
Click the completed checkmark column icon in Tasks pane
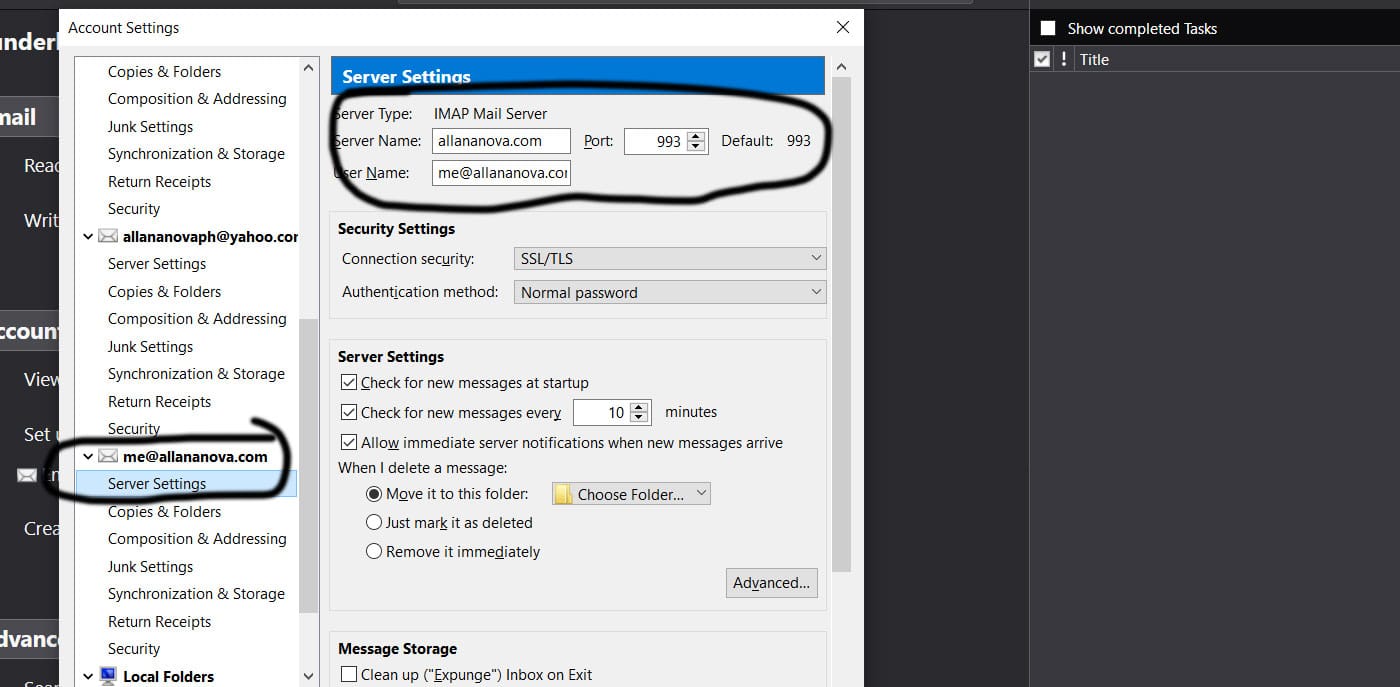click(1042, 59)
